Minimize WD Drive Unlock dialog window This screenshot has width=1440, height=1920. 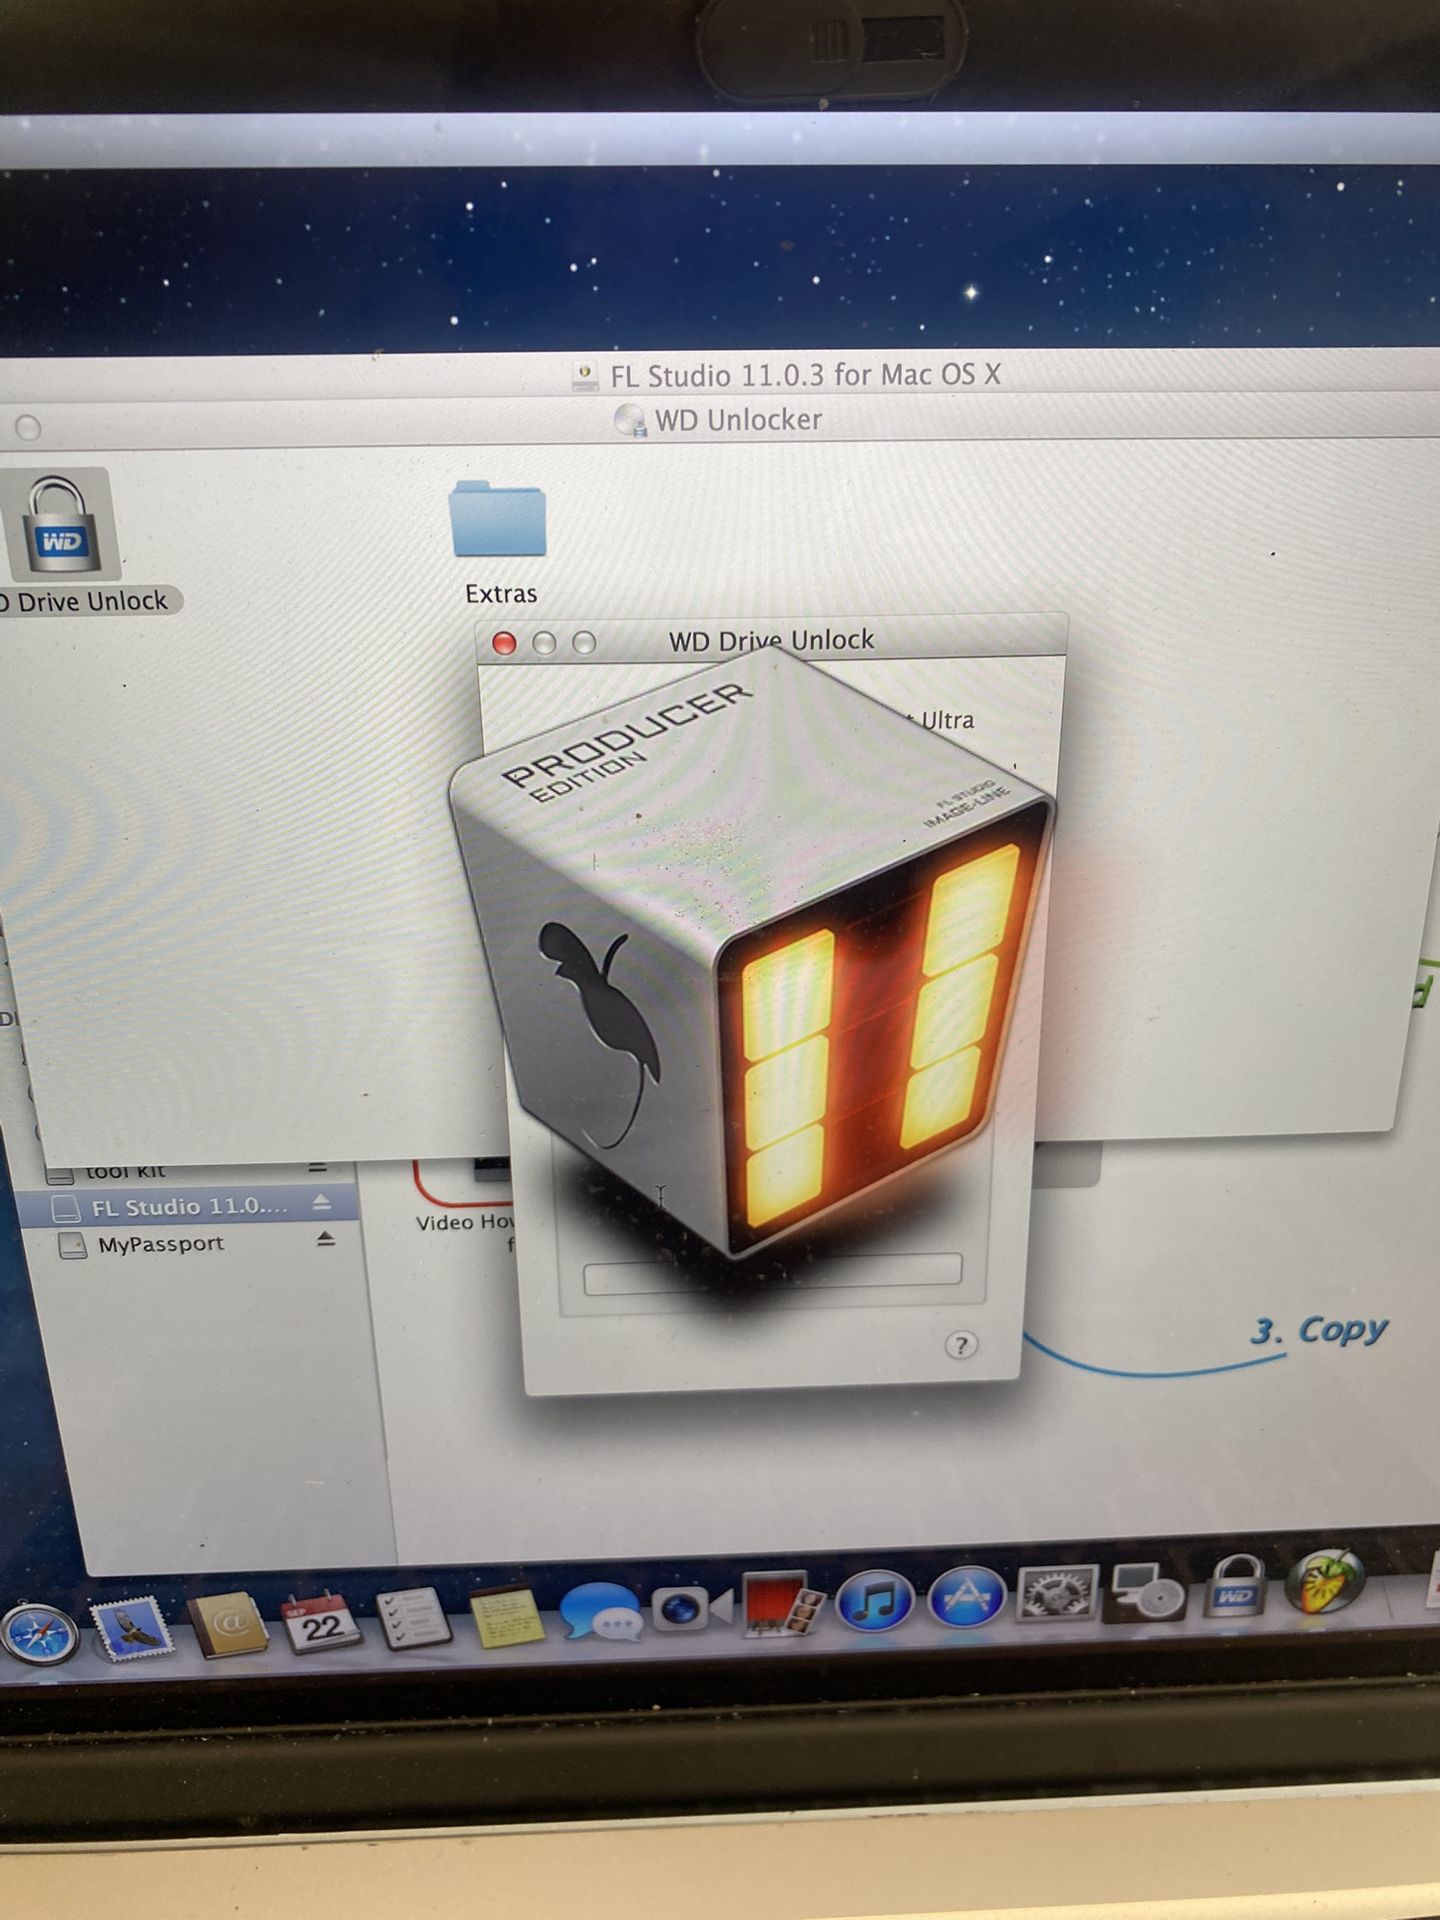click(544, 643)
